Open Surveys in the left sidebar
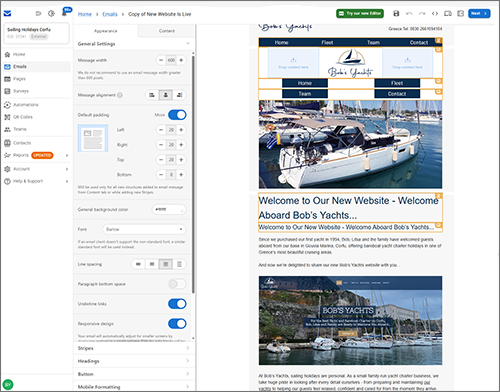This screenshot has width=500, height=392. click(37, 91)
